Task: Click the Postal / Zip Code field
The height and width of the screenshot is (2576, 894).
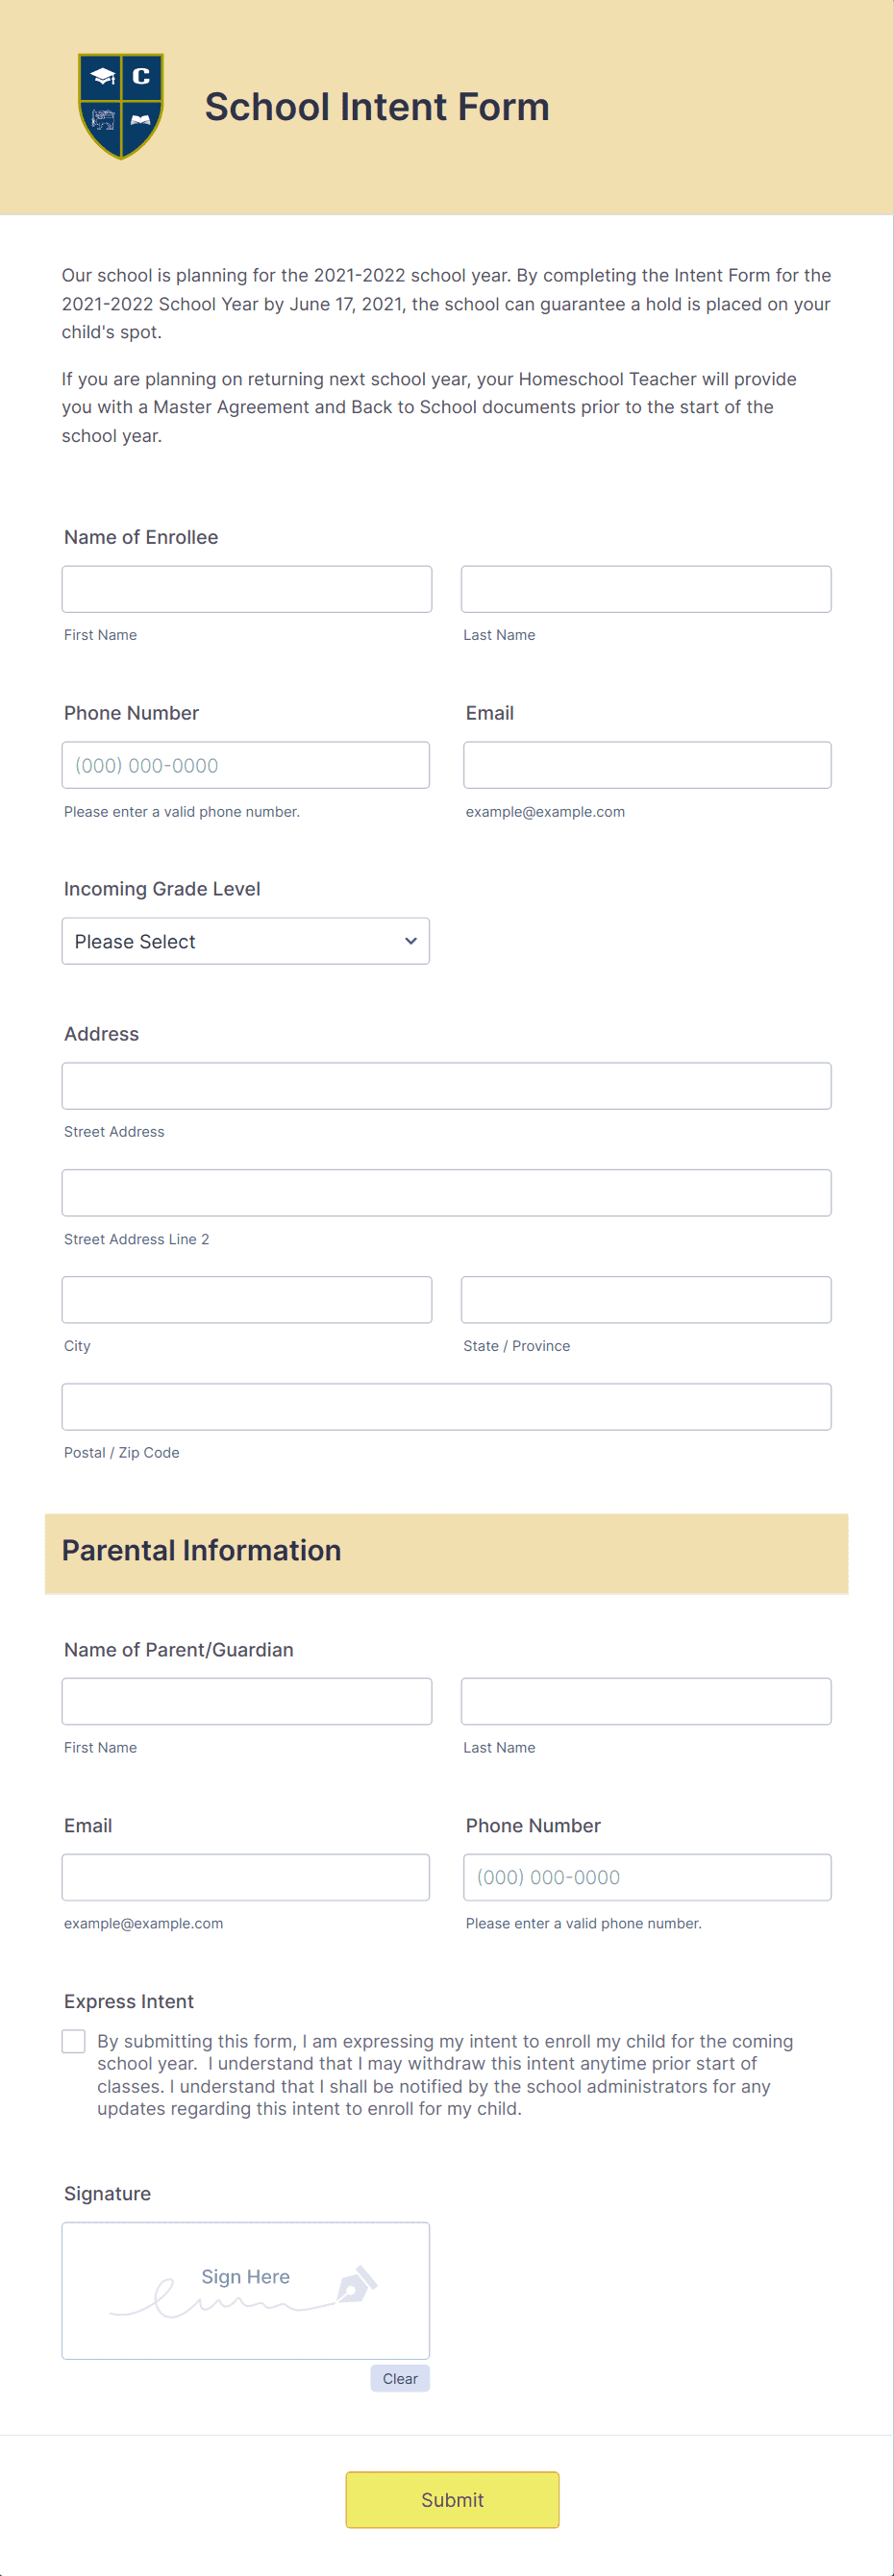Action: coord(447,1407)
